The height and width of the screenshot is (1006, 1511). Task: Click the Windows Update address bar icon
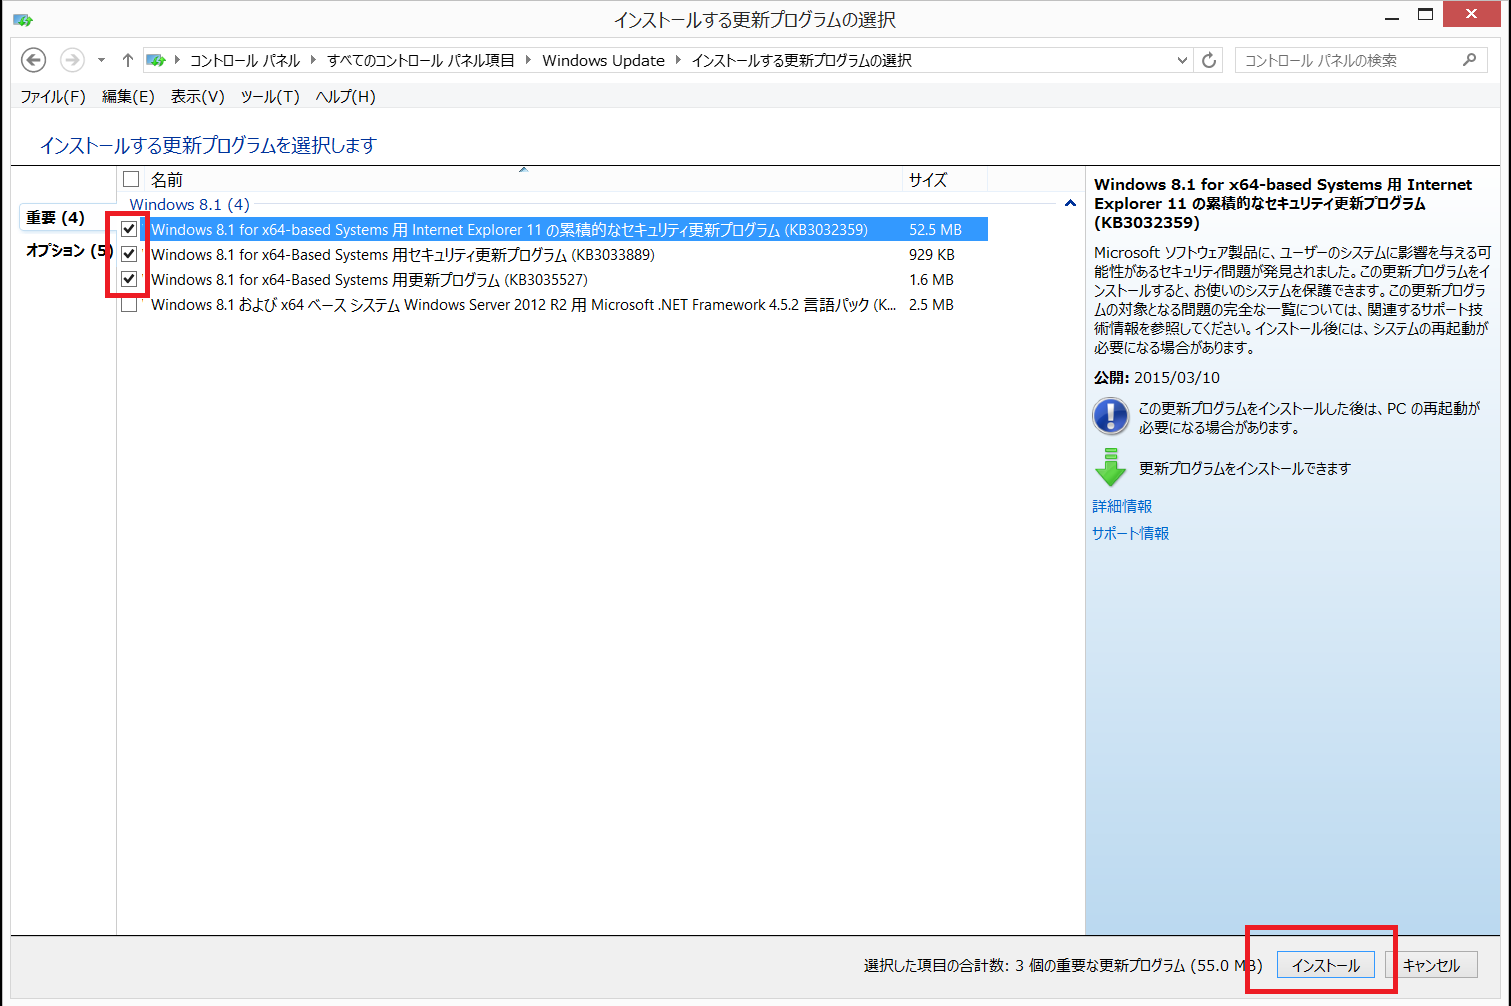[x=156, y=60]
